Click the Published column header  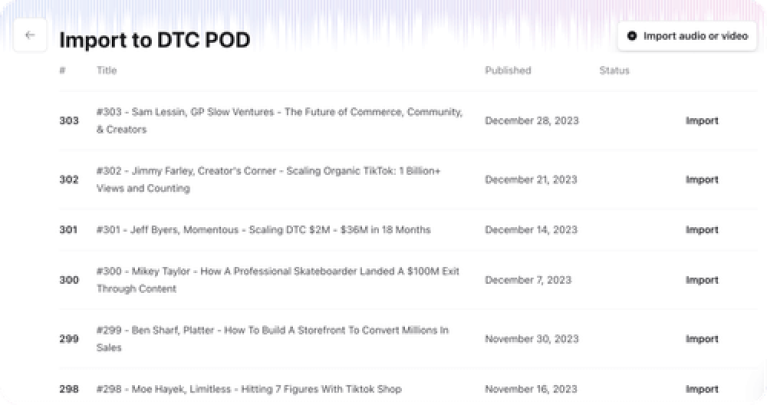(508, 71)
